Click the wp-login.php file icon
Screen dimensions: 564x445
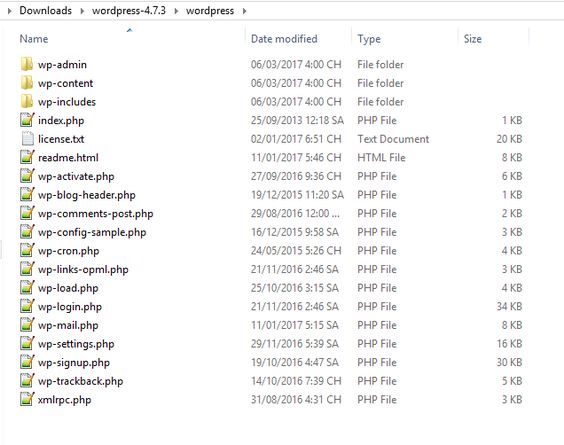click(x=27, y=306)
